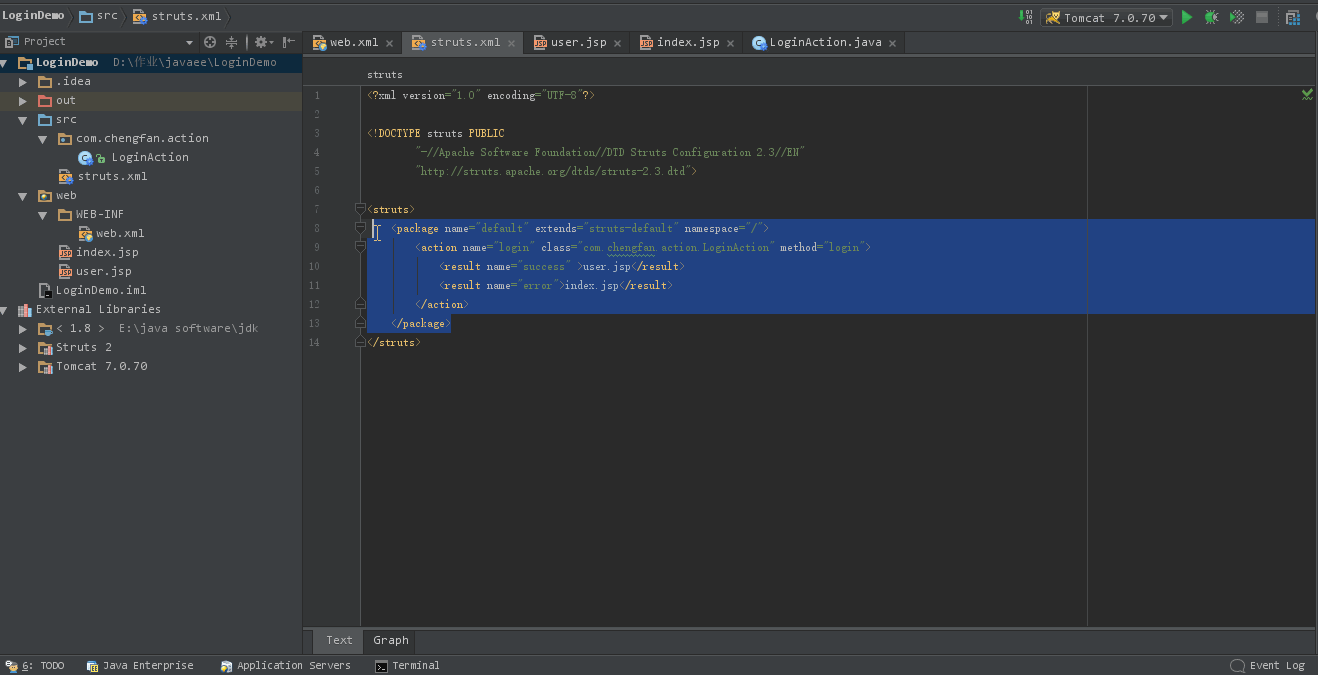Select opened file with locate icon

[208, 41]
